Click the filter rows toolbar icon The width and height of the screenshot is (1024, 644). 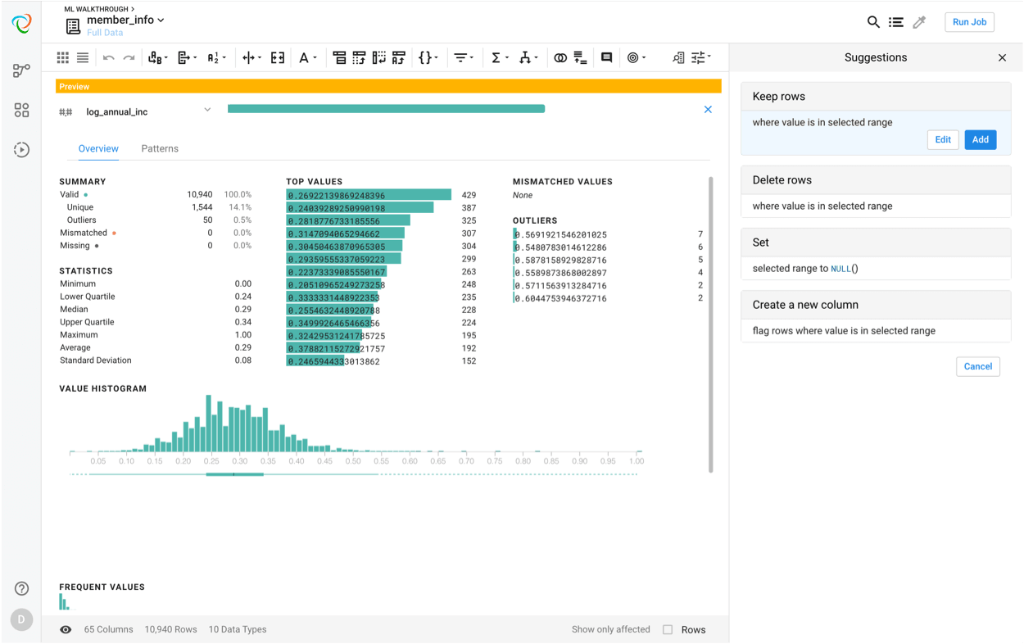[x=460, y=58]
